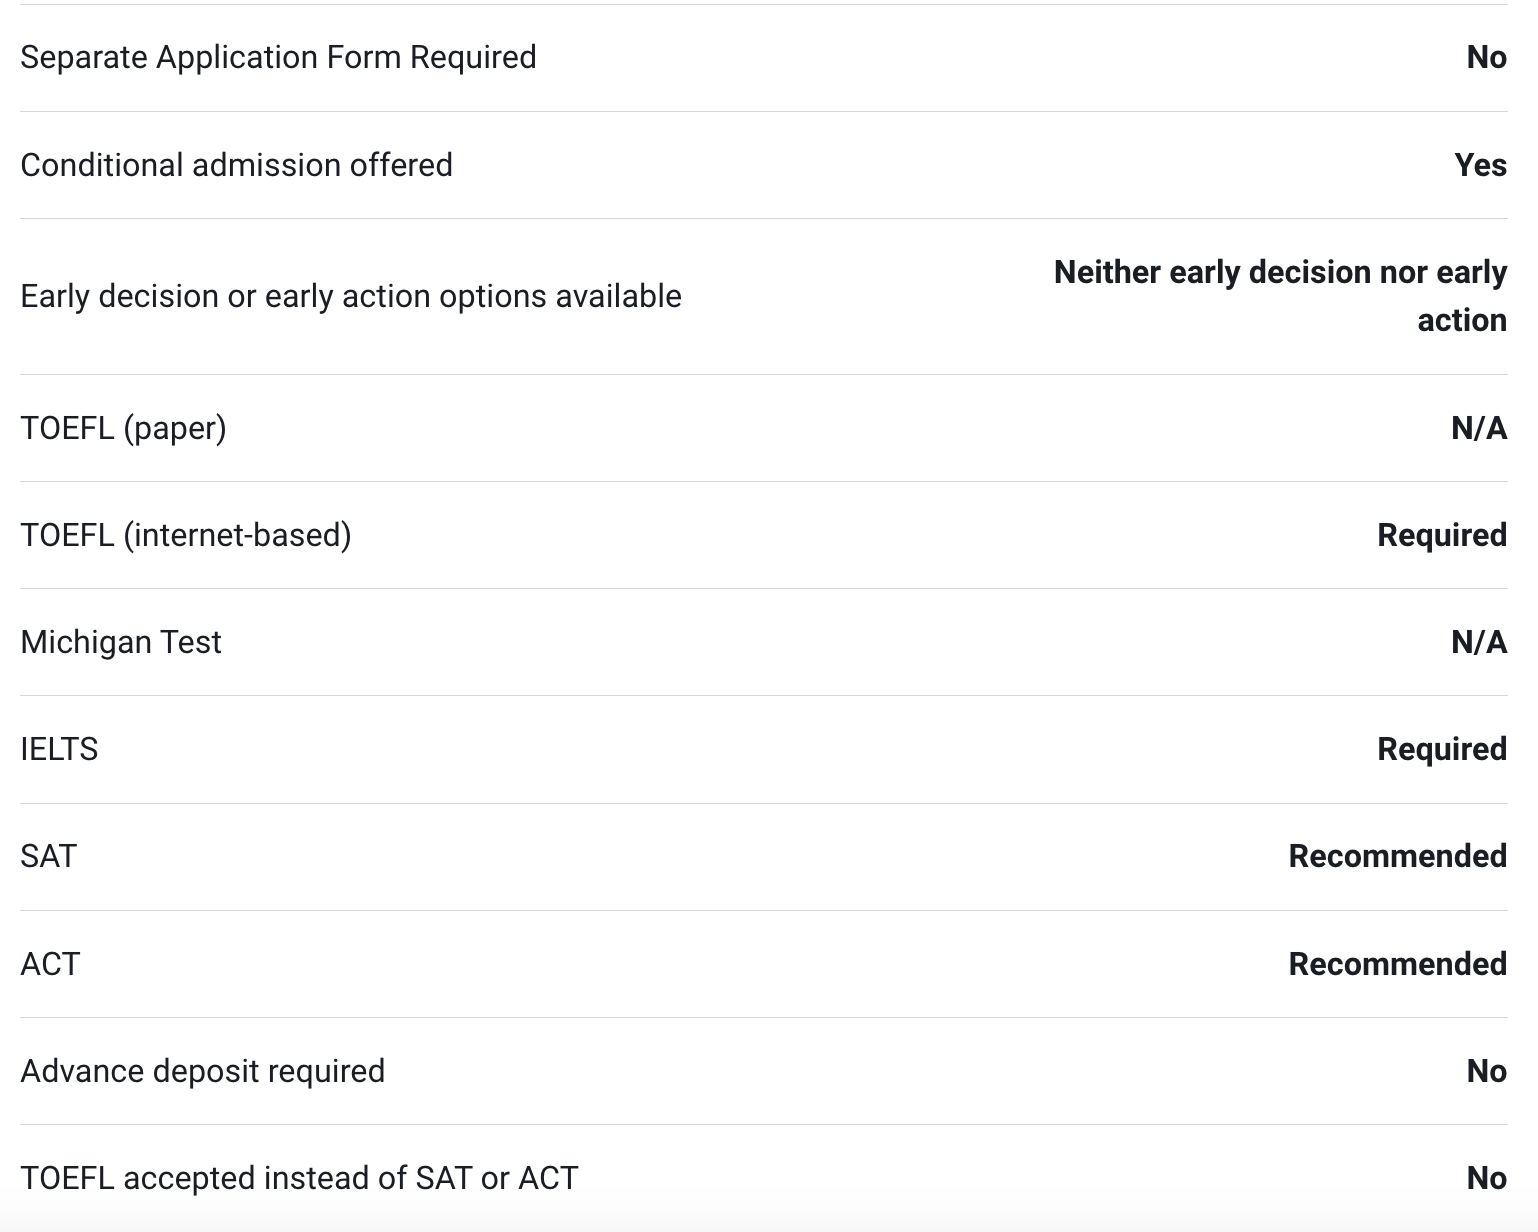Viewport: 1538px width, 1232px height.
Task: Click 'Required' value in the IELTS row
Action: [1441, 749]
